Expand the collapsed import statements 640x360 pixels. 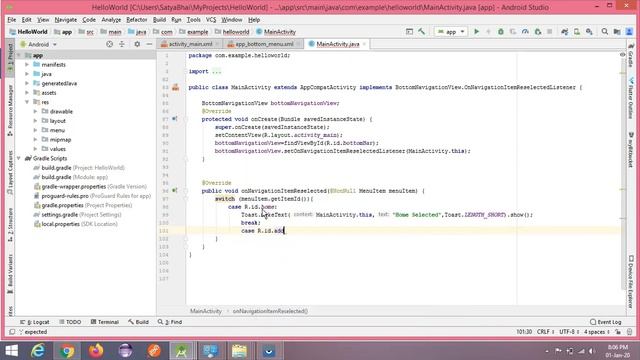tap(217, 71)
